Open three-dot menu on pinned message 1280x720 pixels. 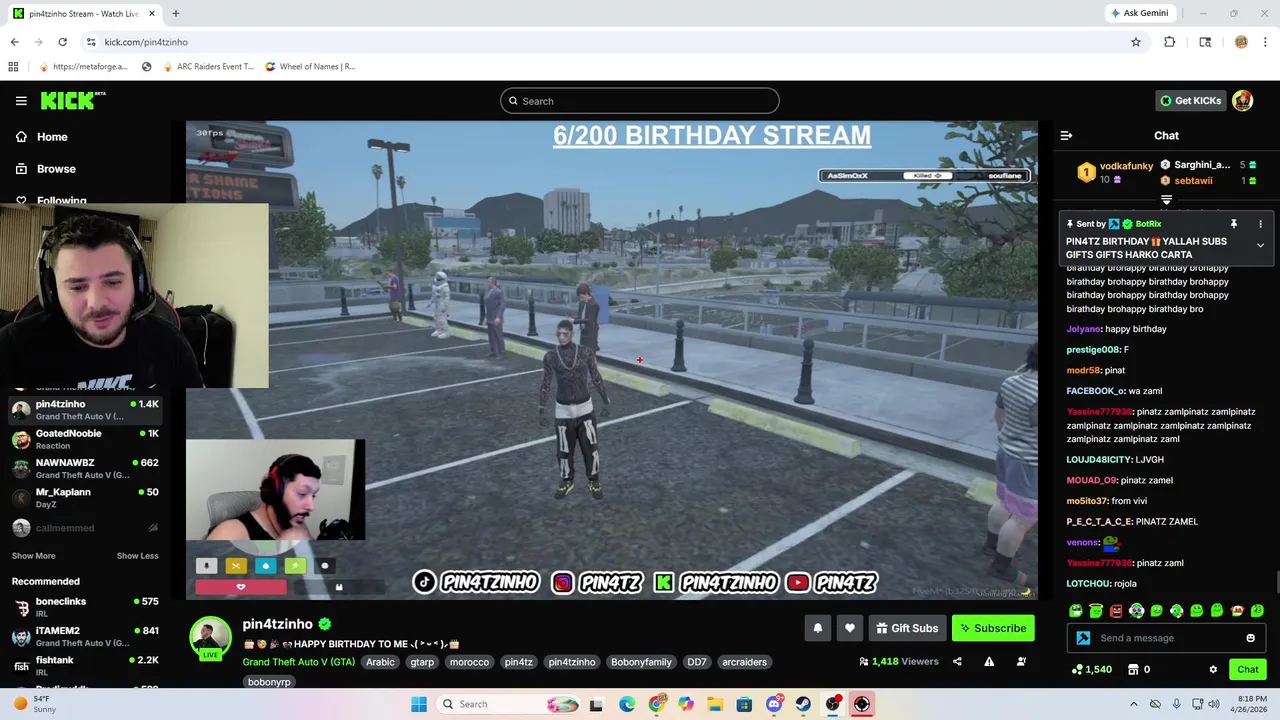pos(1260,224)
